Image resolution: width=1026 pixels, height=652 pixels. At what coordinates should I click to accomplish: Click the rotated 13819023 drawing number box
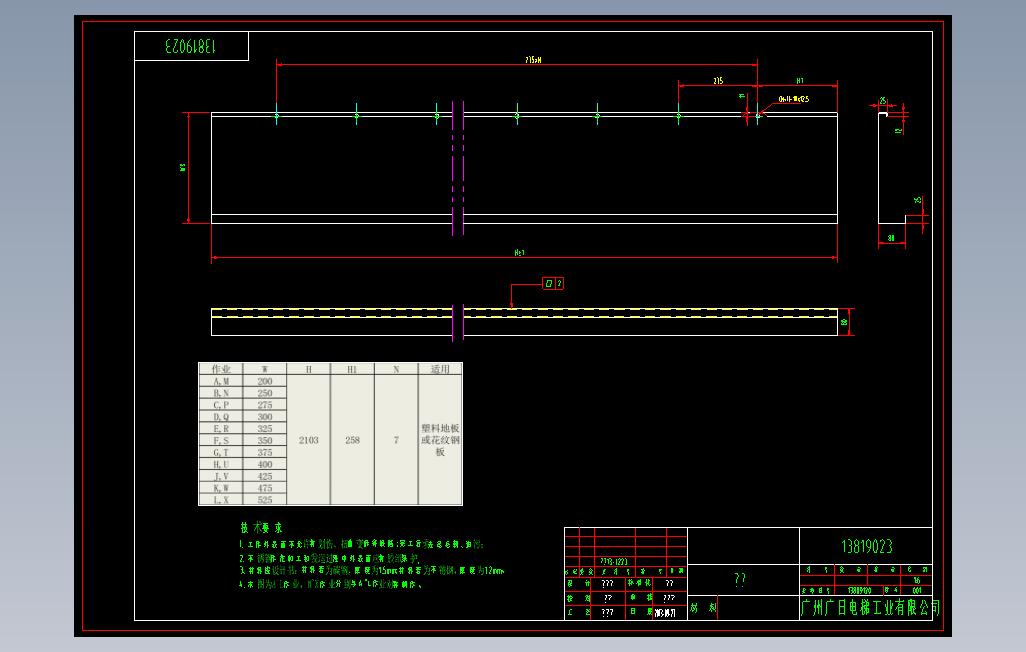[x=191, y=46]
